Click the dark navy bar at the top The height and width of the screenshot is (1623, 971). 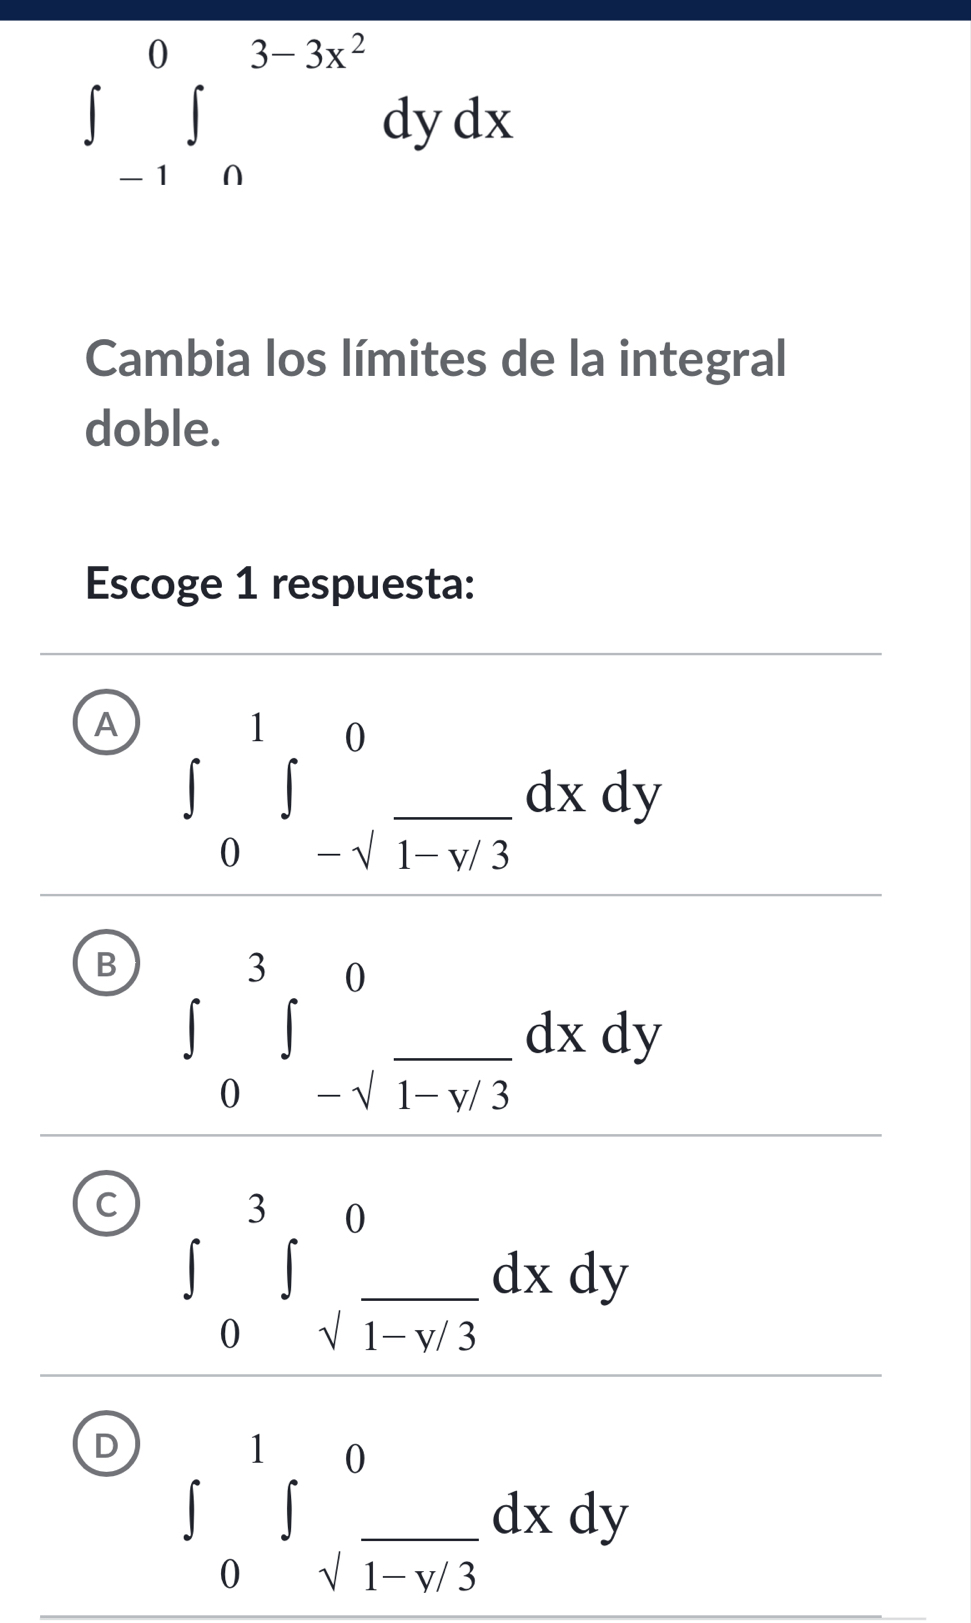(x=485, y=8)
